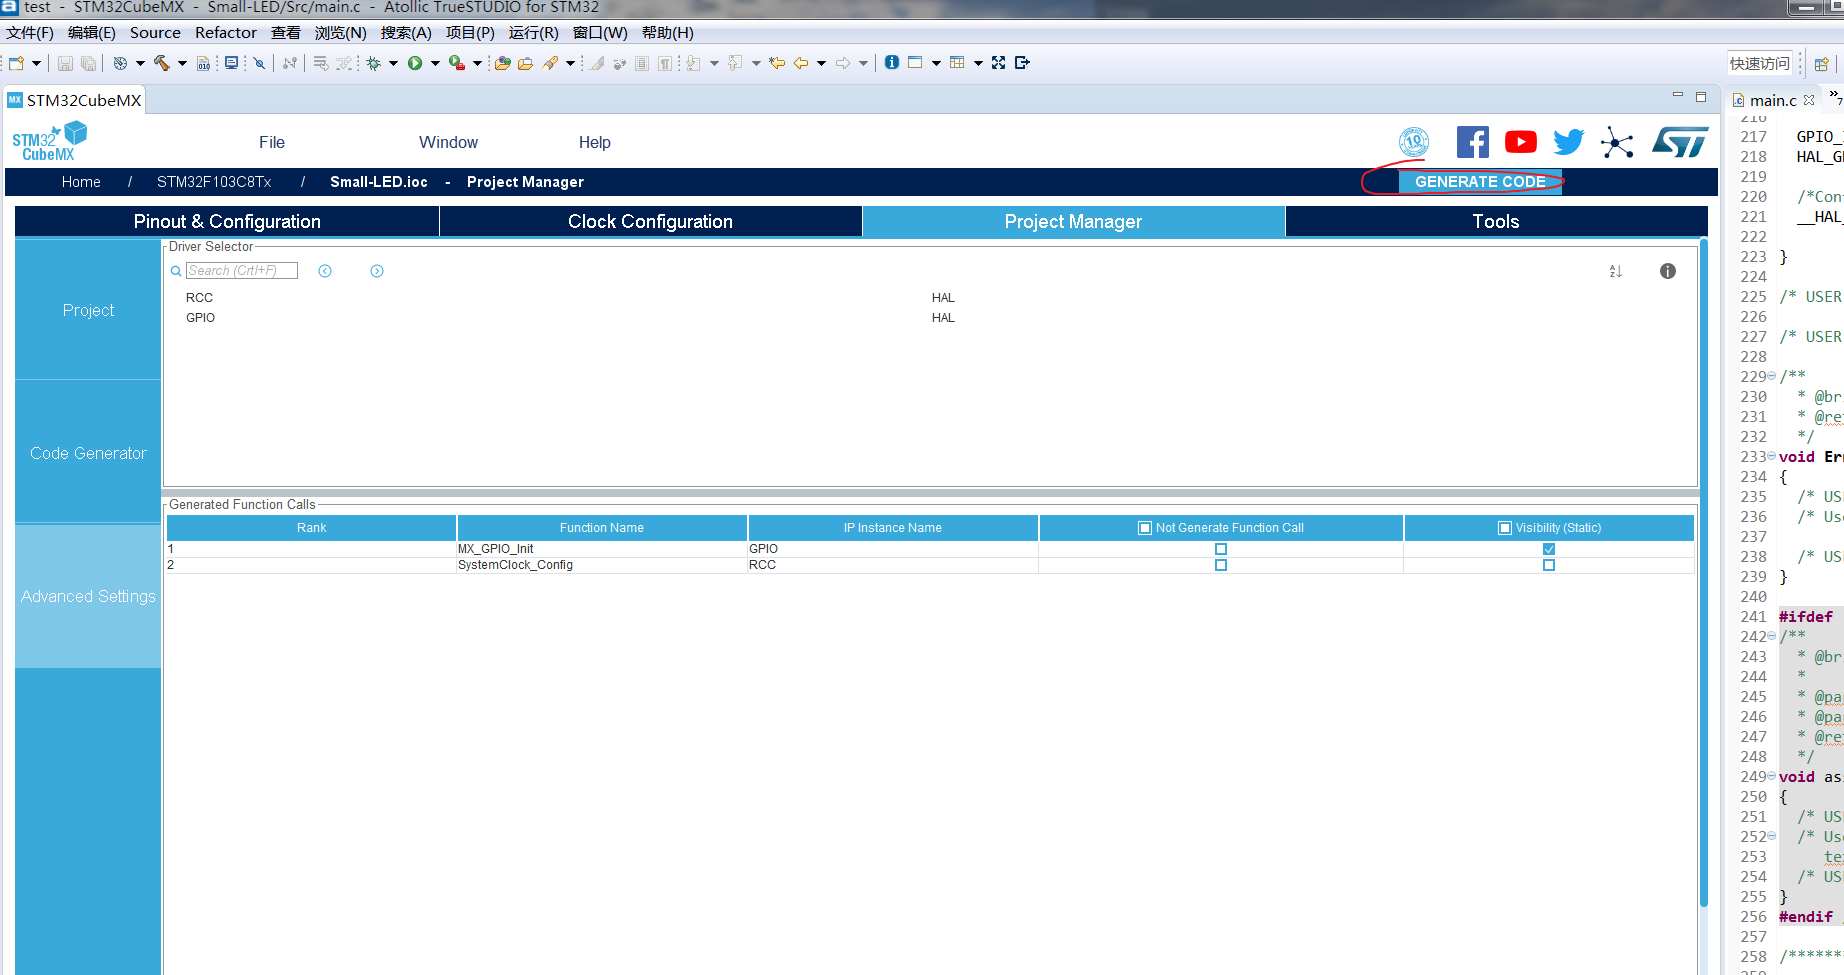Click the Driver Selector info icon
This screenshot has width=1844, height=975.
1668,271
